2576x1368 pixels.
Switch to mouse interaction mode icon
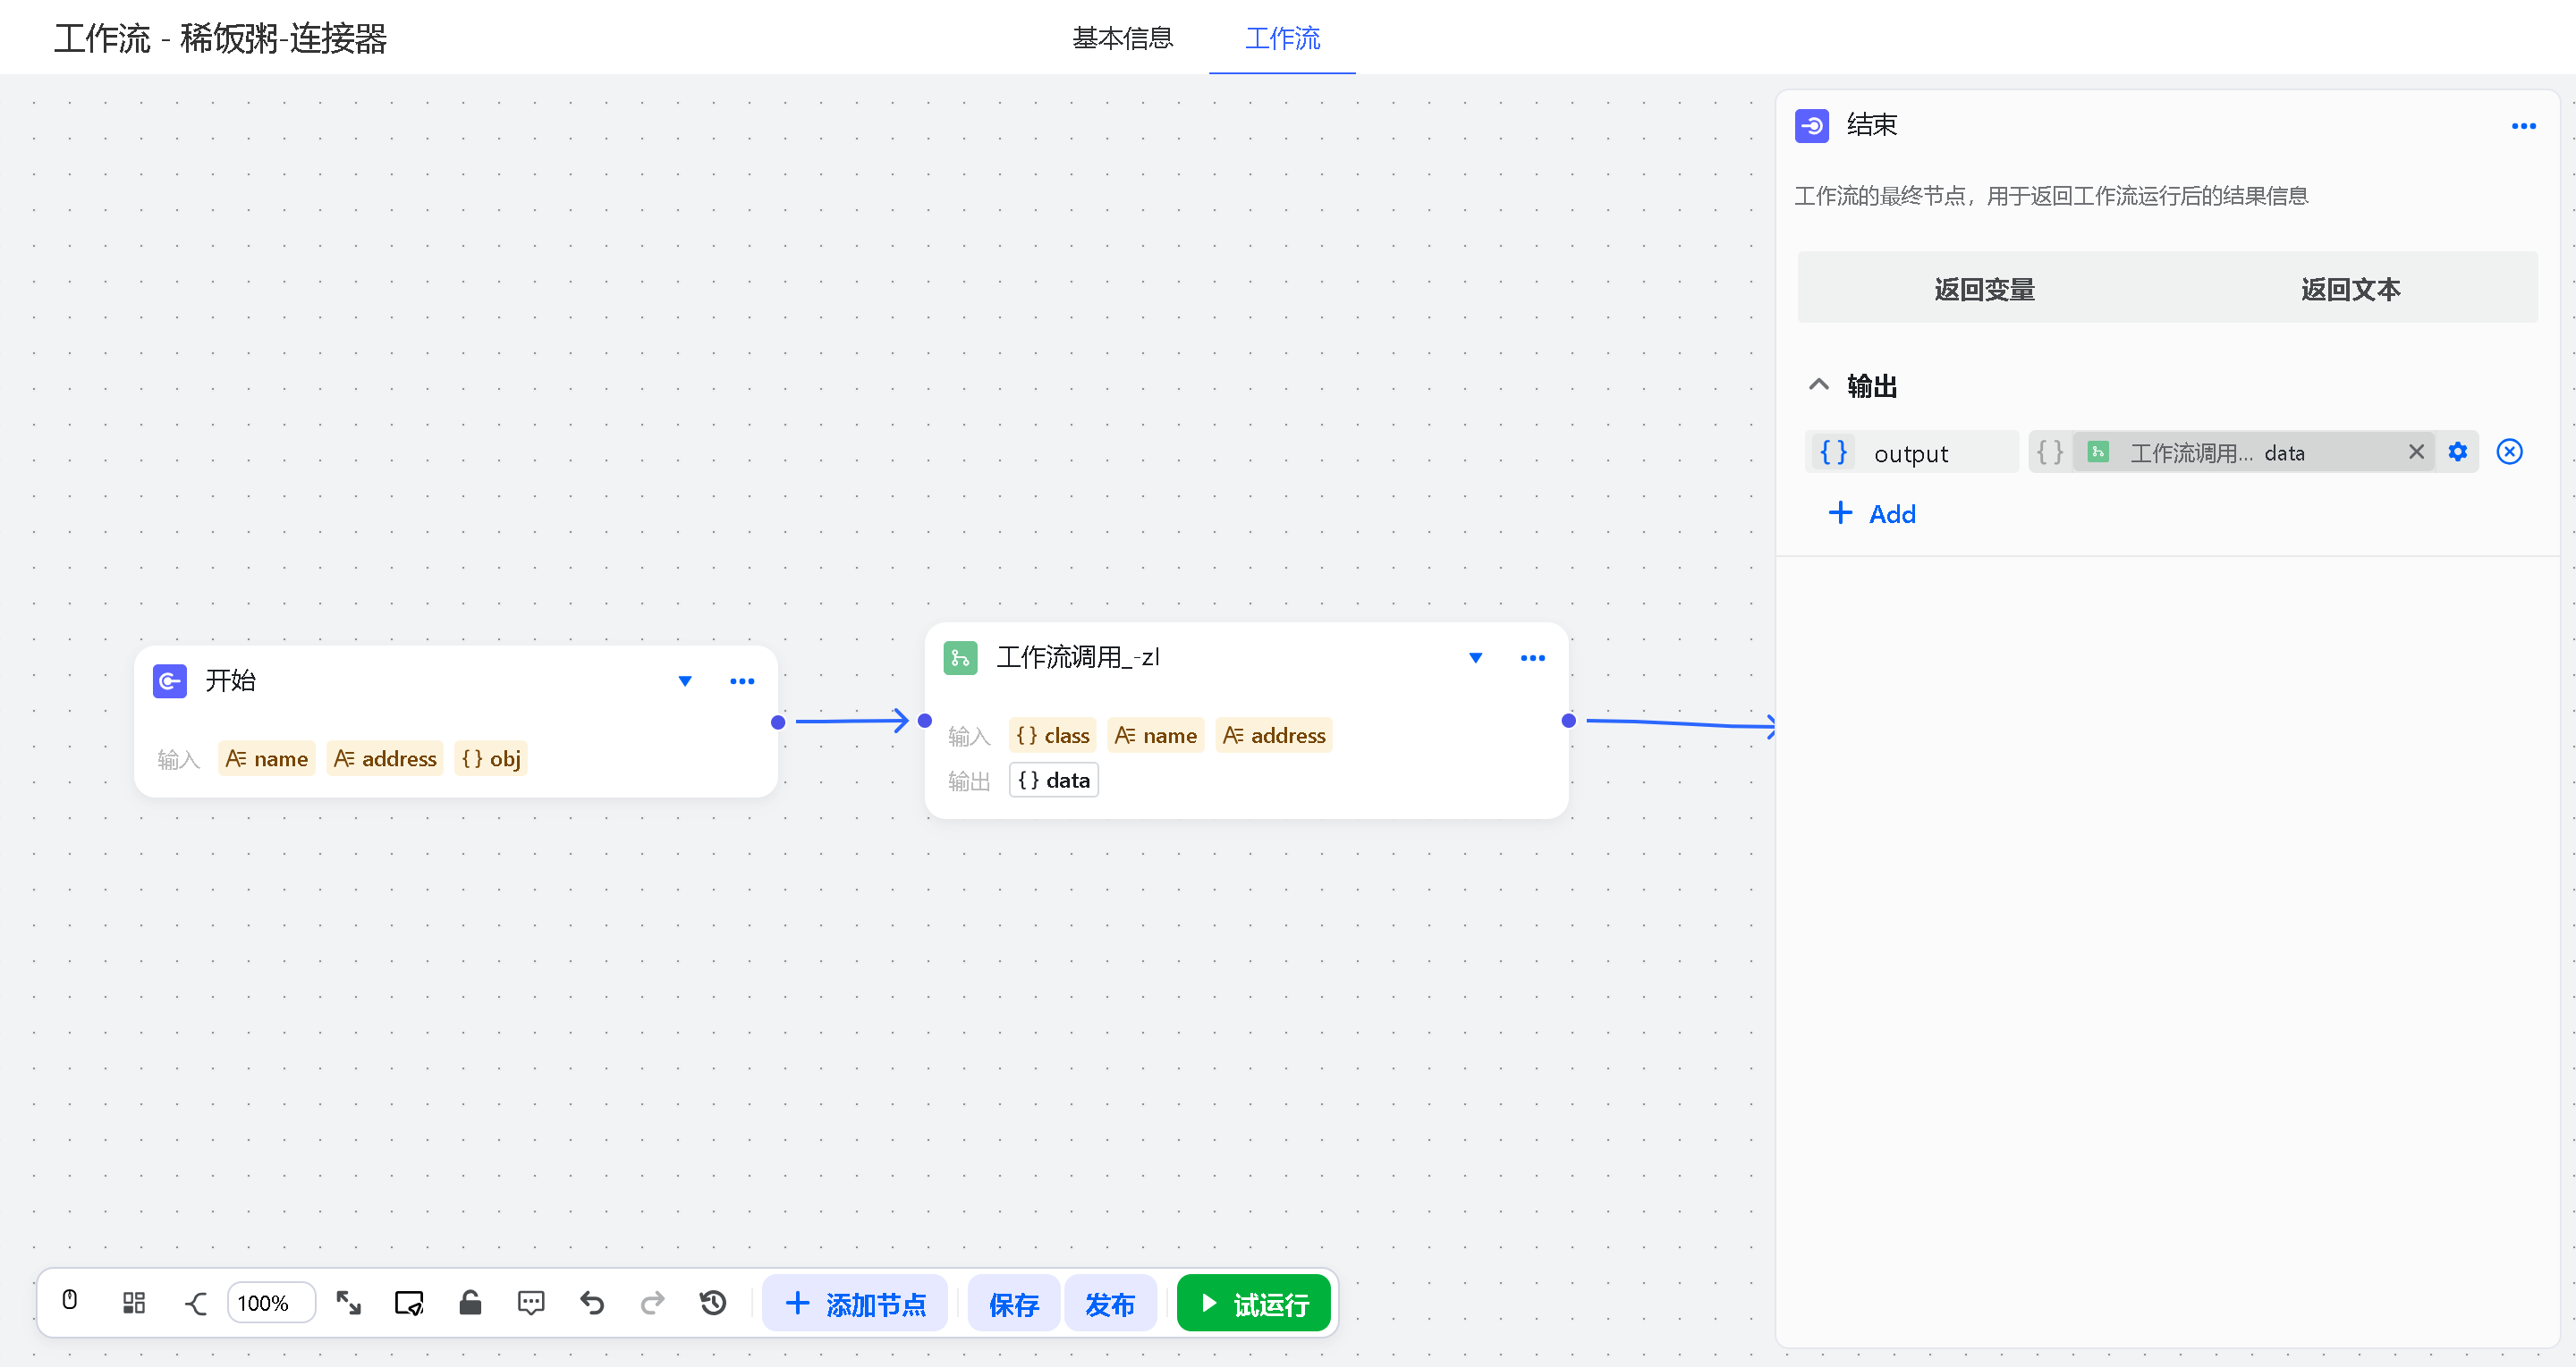pyautogui.click(x=70, y=1302)
